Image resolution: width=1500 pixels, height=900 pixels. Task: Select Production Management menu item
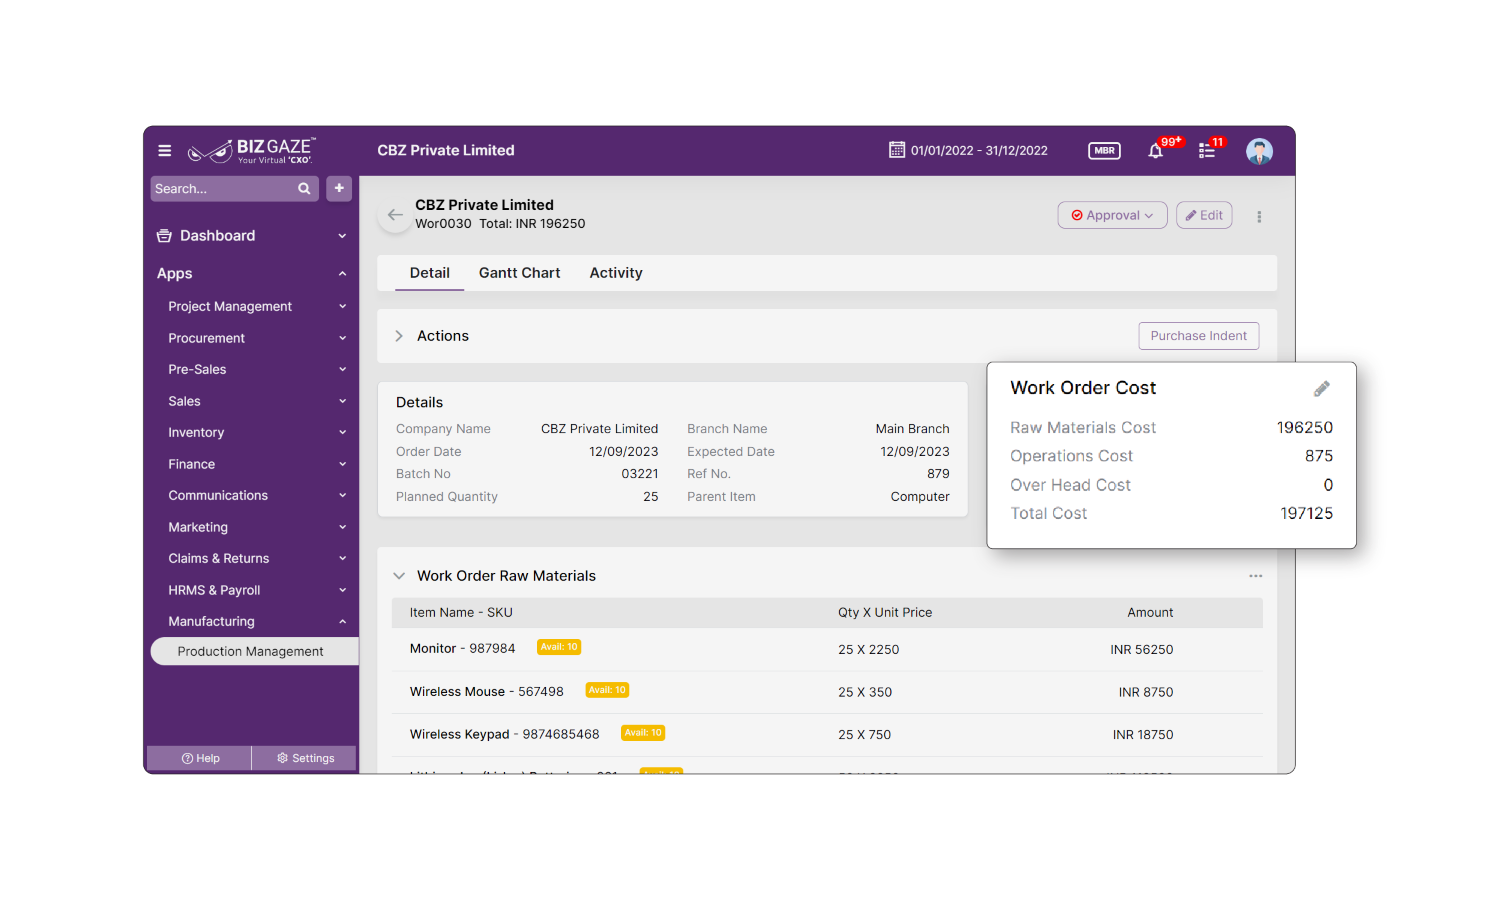pyautogui.click(x=254, y=652)
